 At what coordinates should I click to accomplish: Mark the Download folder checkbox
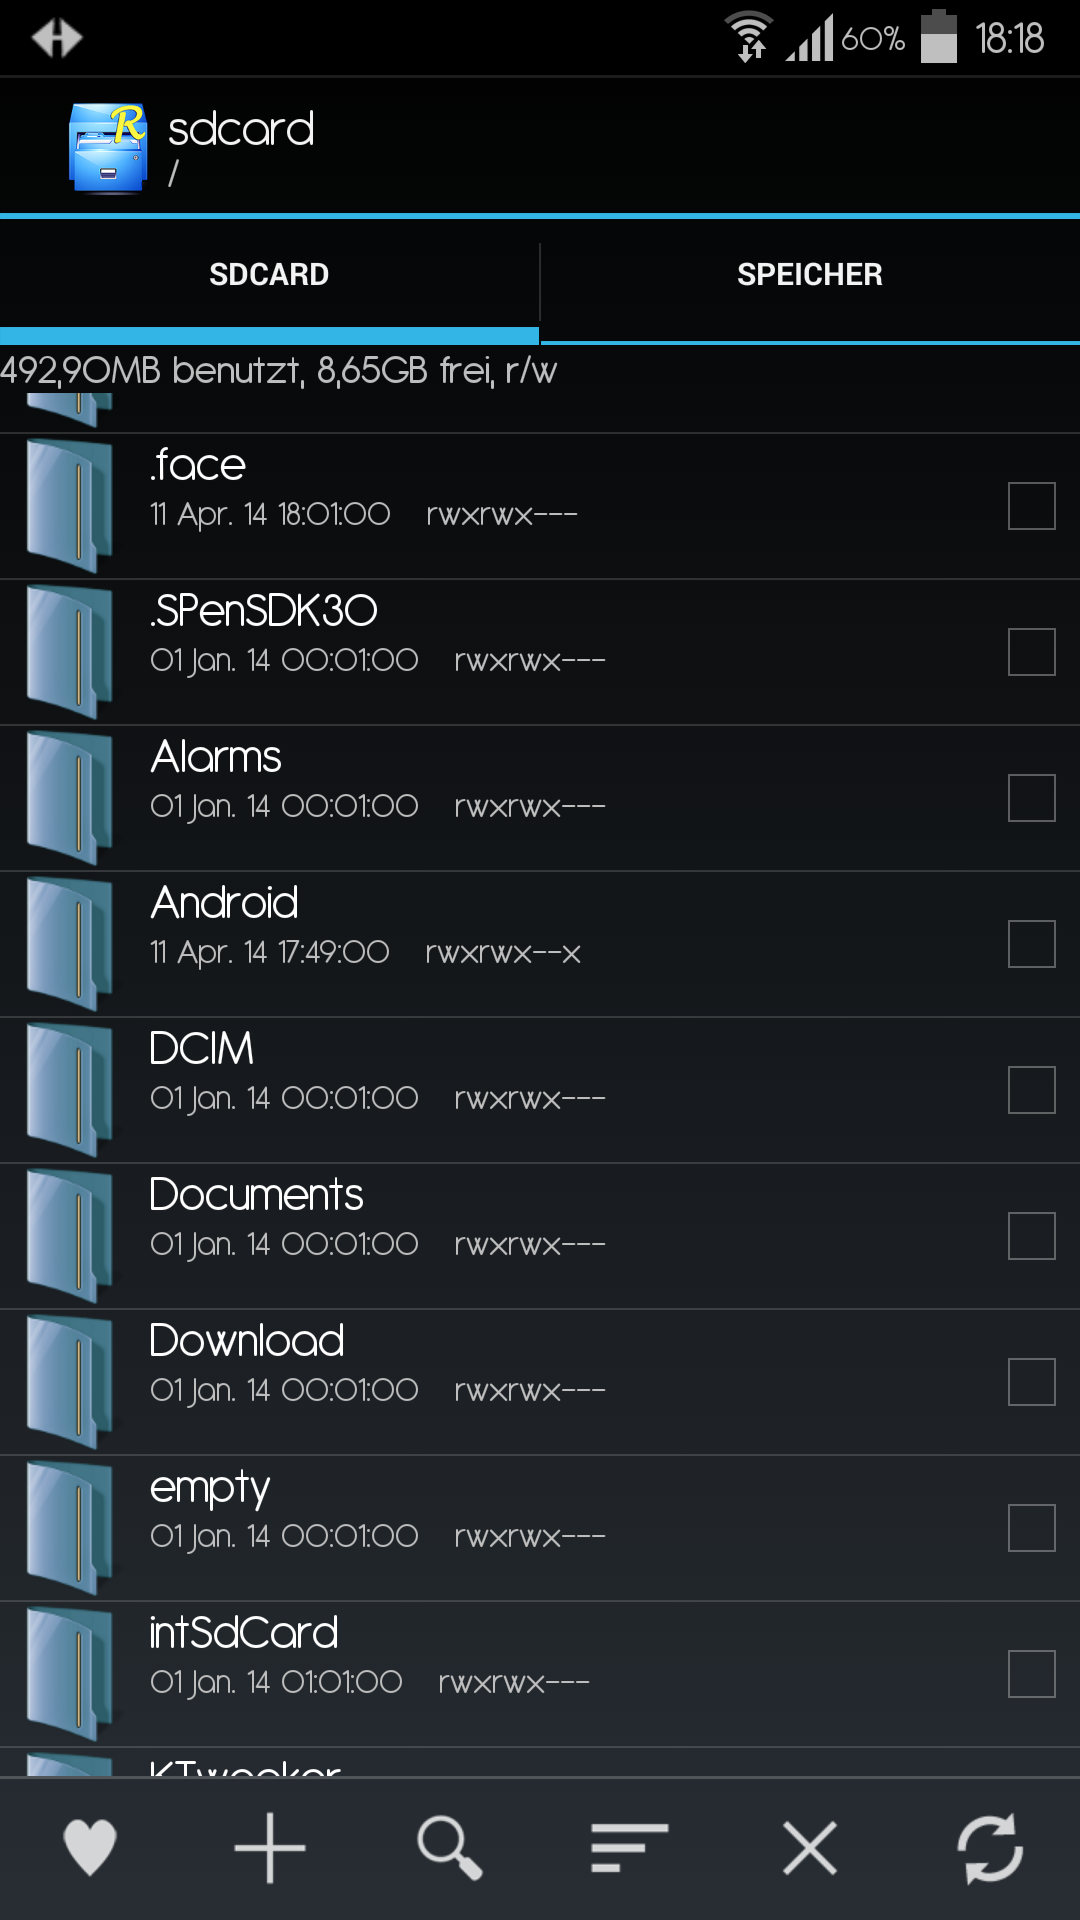pos(1032,1382)
